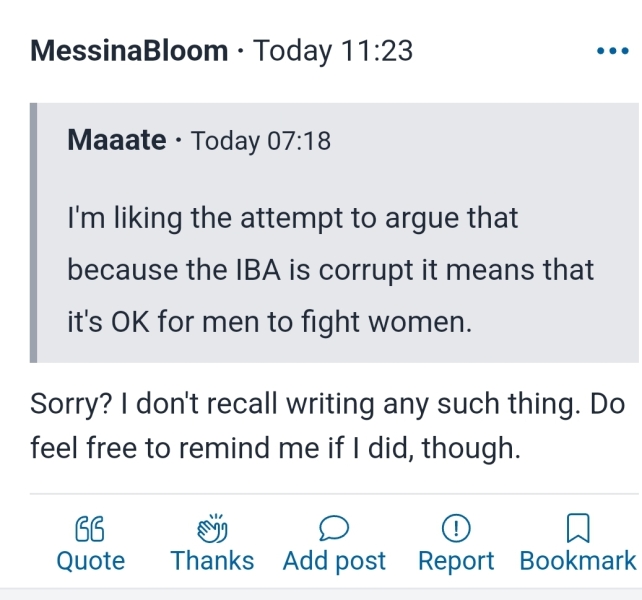Click the post timestamp Today 11:23
642x600 pixels.
coord(333,51)
